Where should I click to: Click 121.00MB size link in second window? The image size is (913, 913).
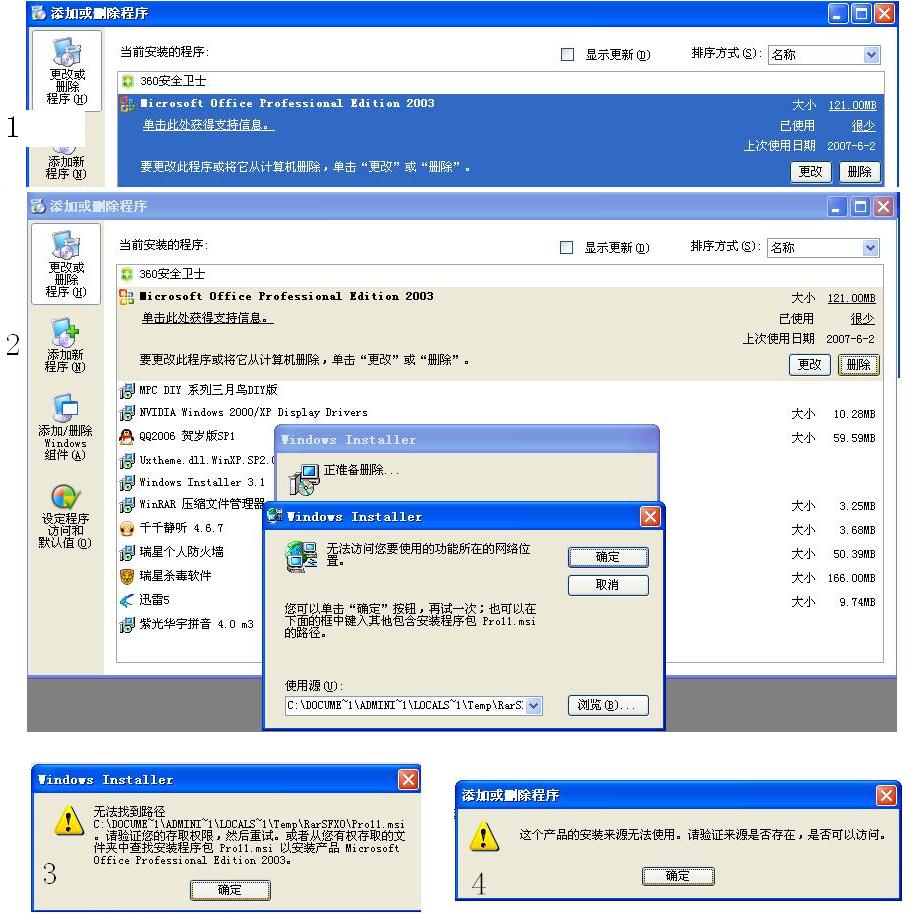851,299
